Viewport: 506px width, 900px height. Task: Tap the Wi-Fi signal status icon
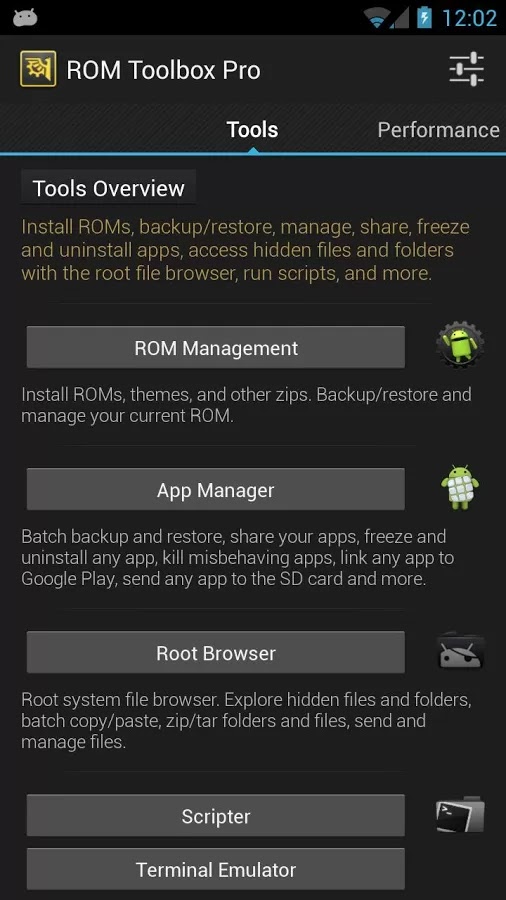pyautogui.click(x=377, y=18)
